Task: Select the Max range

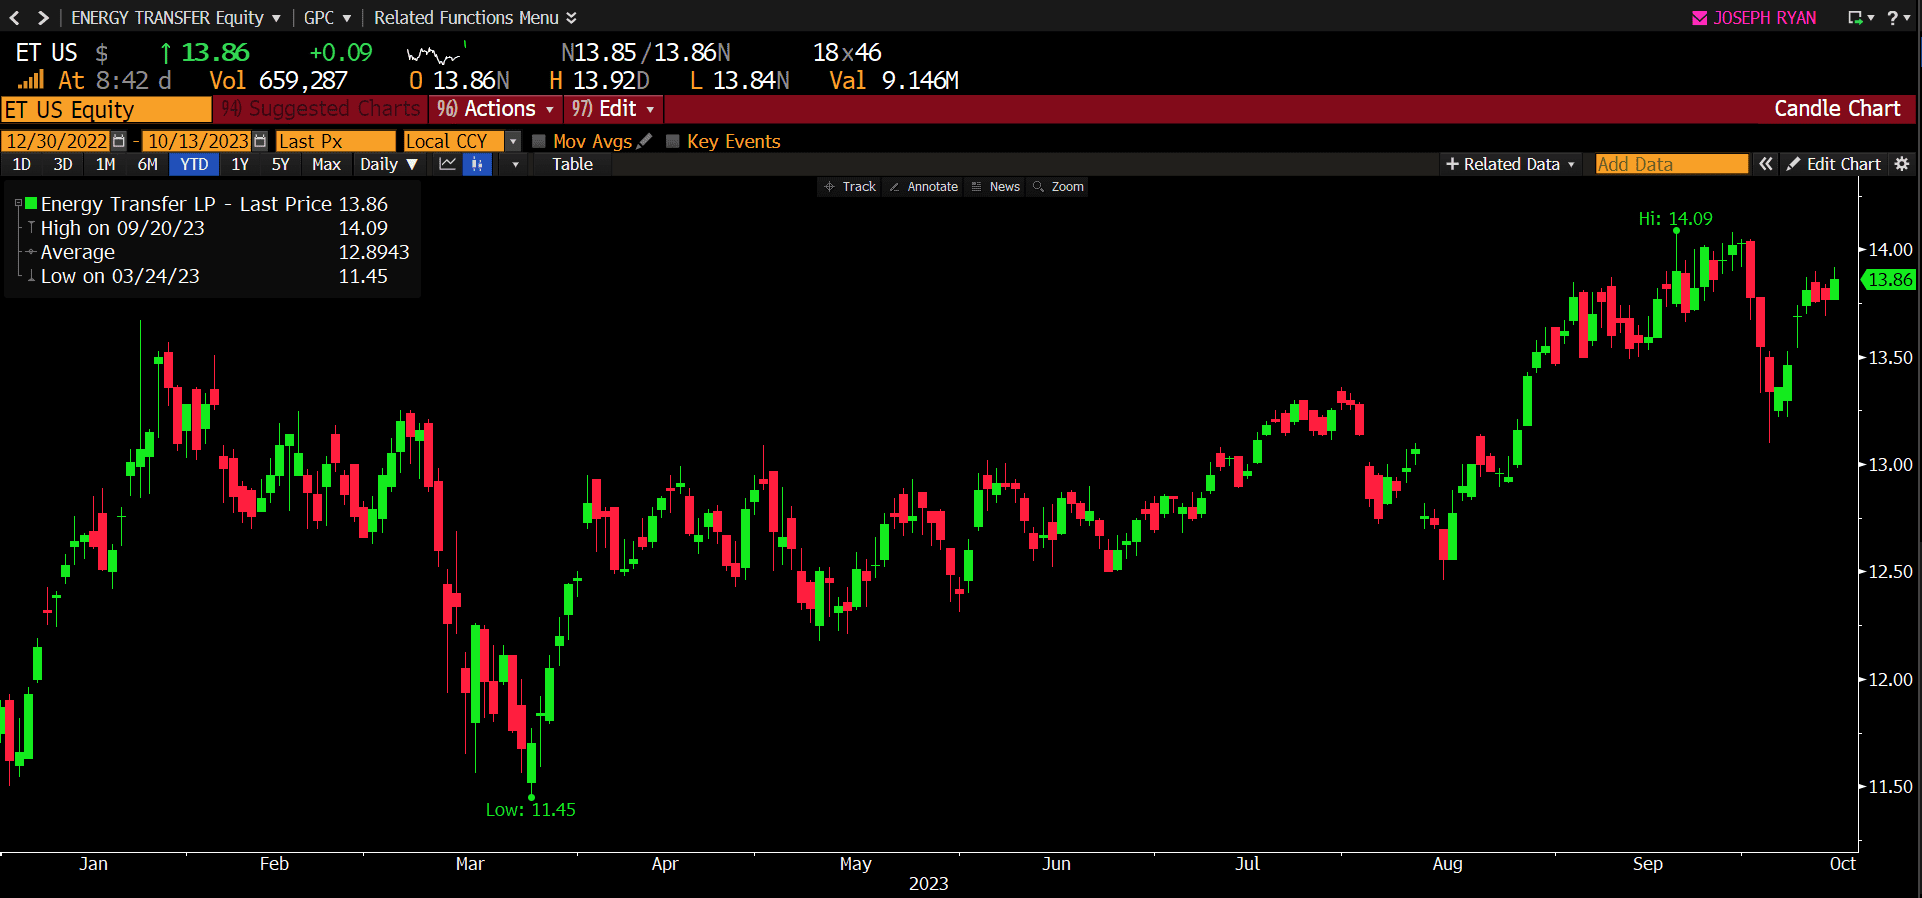Action: click(326, 164)
